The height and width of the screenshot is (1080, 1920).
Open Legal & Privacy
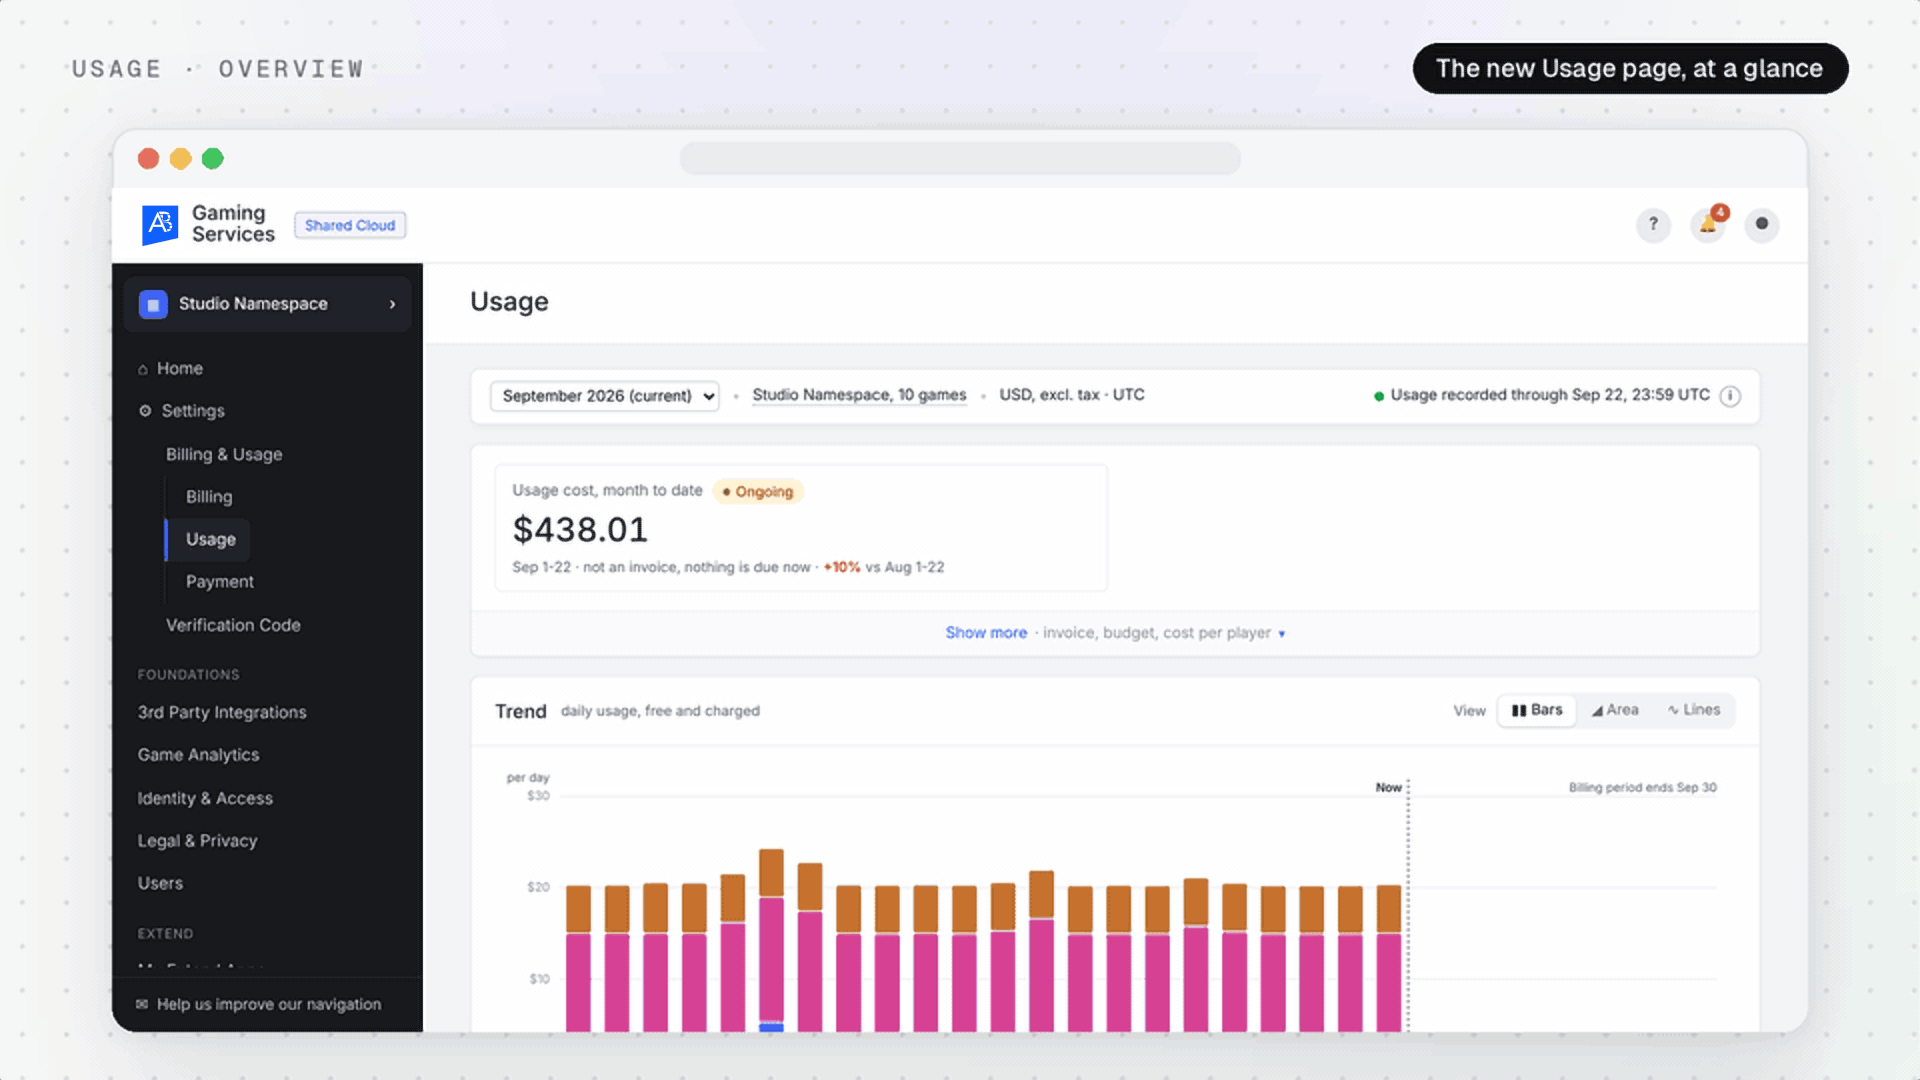[x=197, y=841]
